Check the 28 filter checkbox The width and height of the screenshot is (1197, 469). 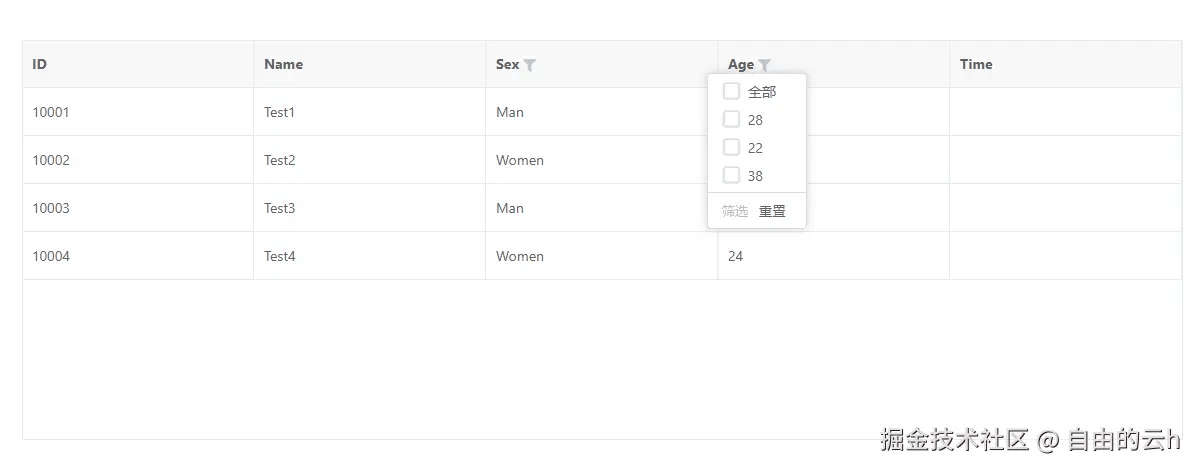click(731, 119)
